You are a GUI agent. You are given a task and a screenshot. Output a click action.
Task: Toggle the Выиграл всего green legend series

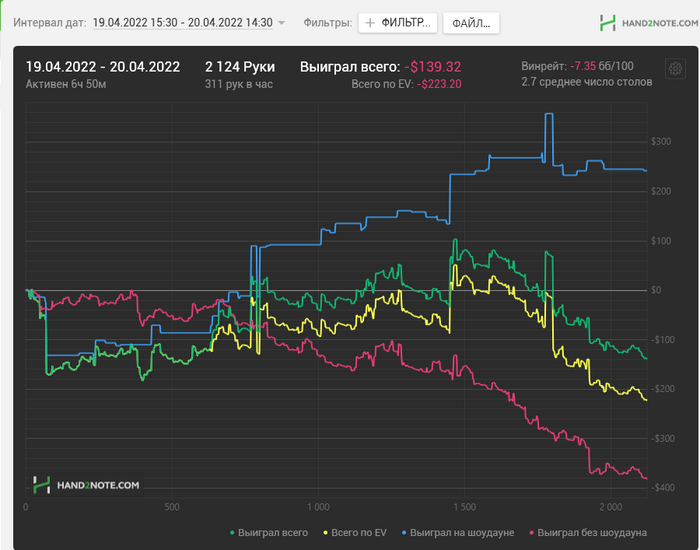point(269,533)
